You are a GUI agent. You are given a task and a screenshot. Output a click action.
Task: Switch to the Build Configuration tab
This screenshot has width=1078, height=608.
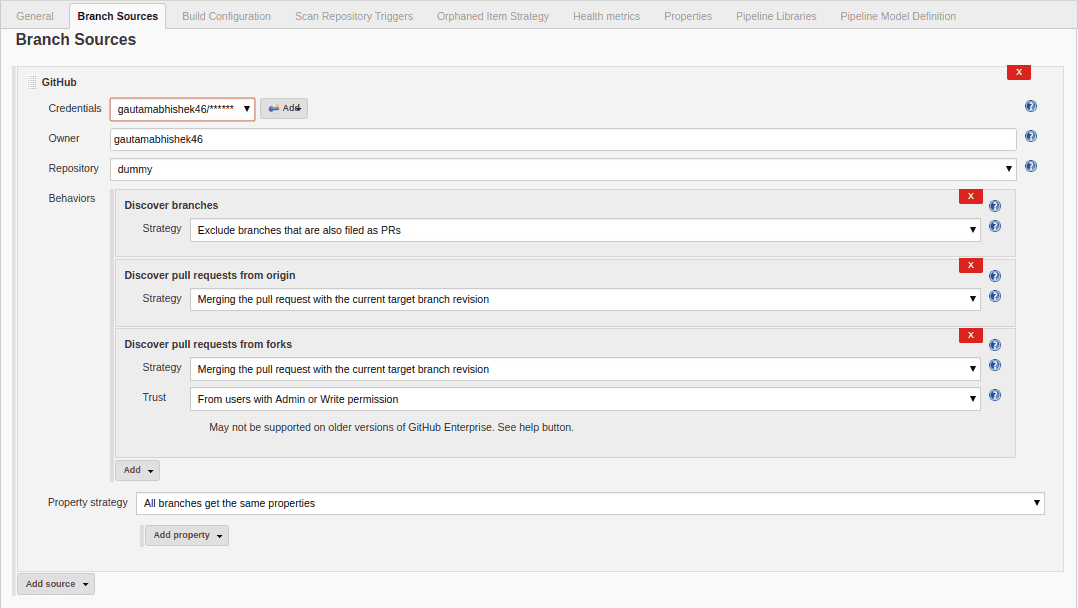226,16
